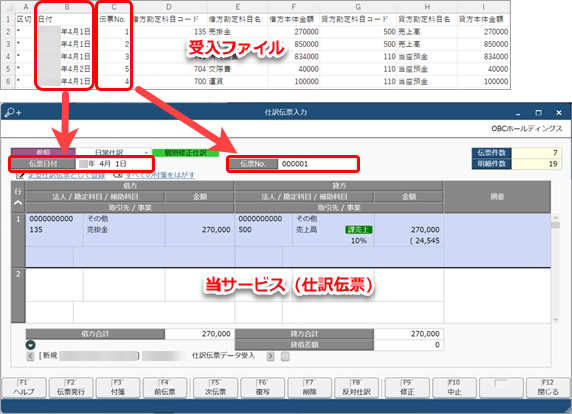Select column F header in spreadsheet
The width and height of the screenshot is (572, 414).
[294, 7]
